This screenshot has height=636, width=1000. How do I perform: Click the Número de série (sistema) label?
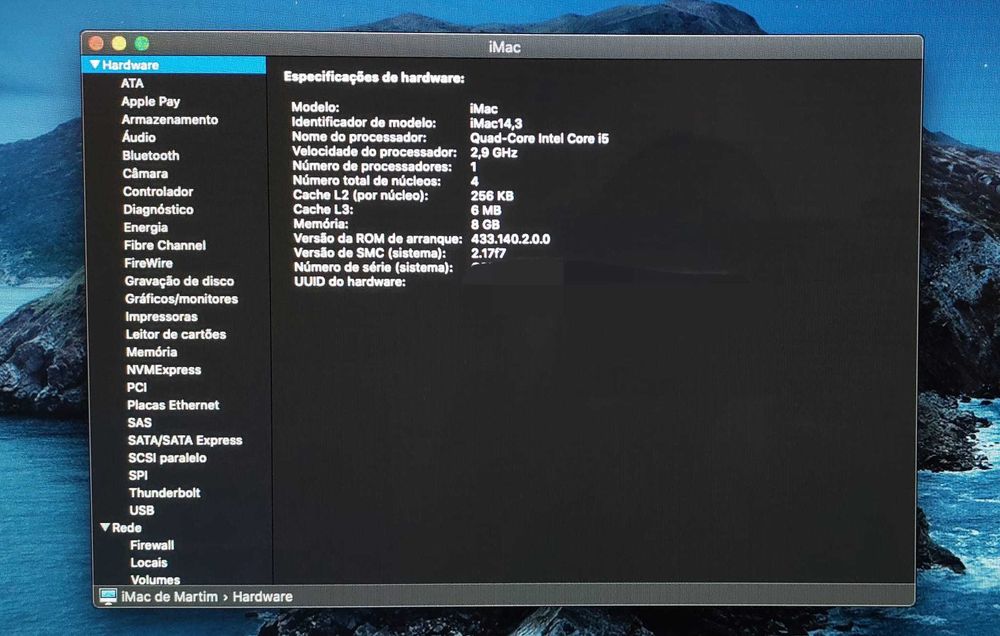373,267
